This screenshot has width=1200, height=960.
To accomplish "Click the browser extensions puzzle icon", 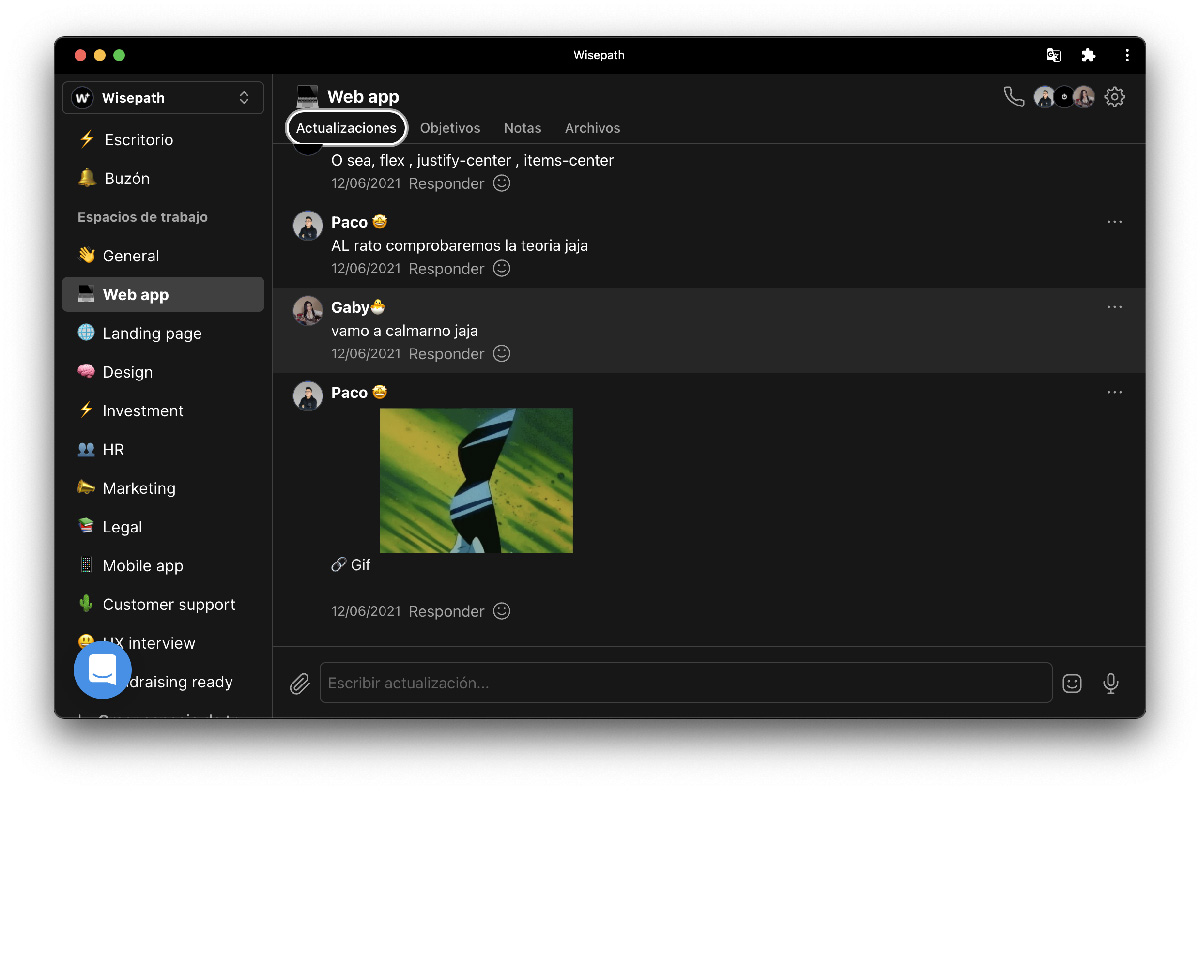I will 1089,55.
